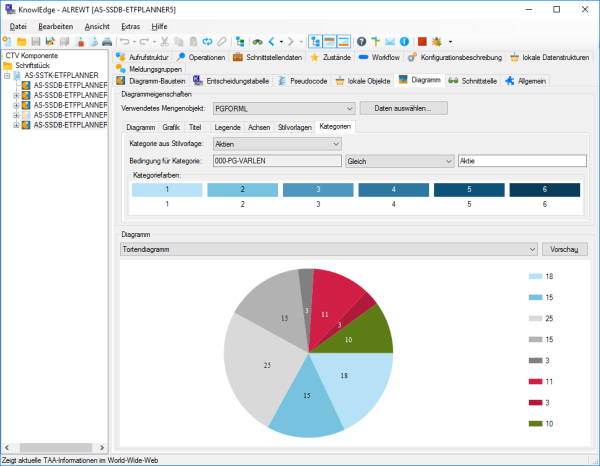Viewport: 600px width, 466px height.
Task: Click the dark help question mark icon
Action: (x=362, y=41)
